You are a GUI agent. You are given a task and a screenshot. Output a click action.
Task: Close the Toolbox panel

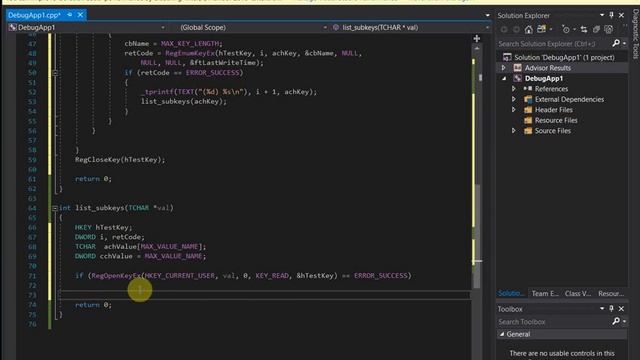[621, 309]
